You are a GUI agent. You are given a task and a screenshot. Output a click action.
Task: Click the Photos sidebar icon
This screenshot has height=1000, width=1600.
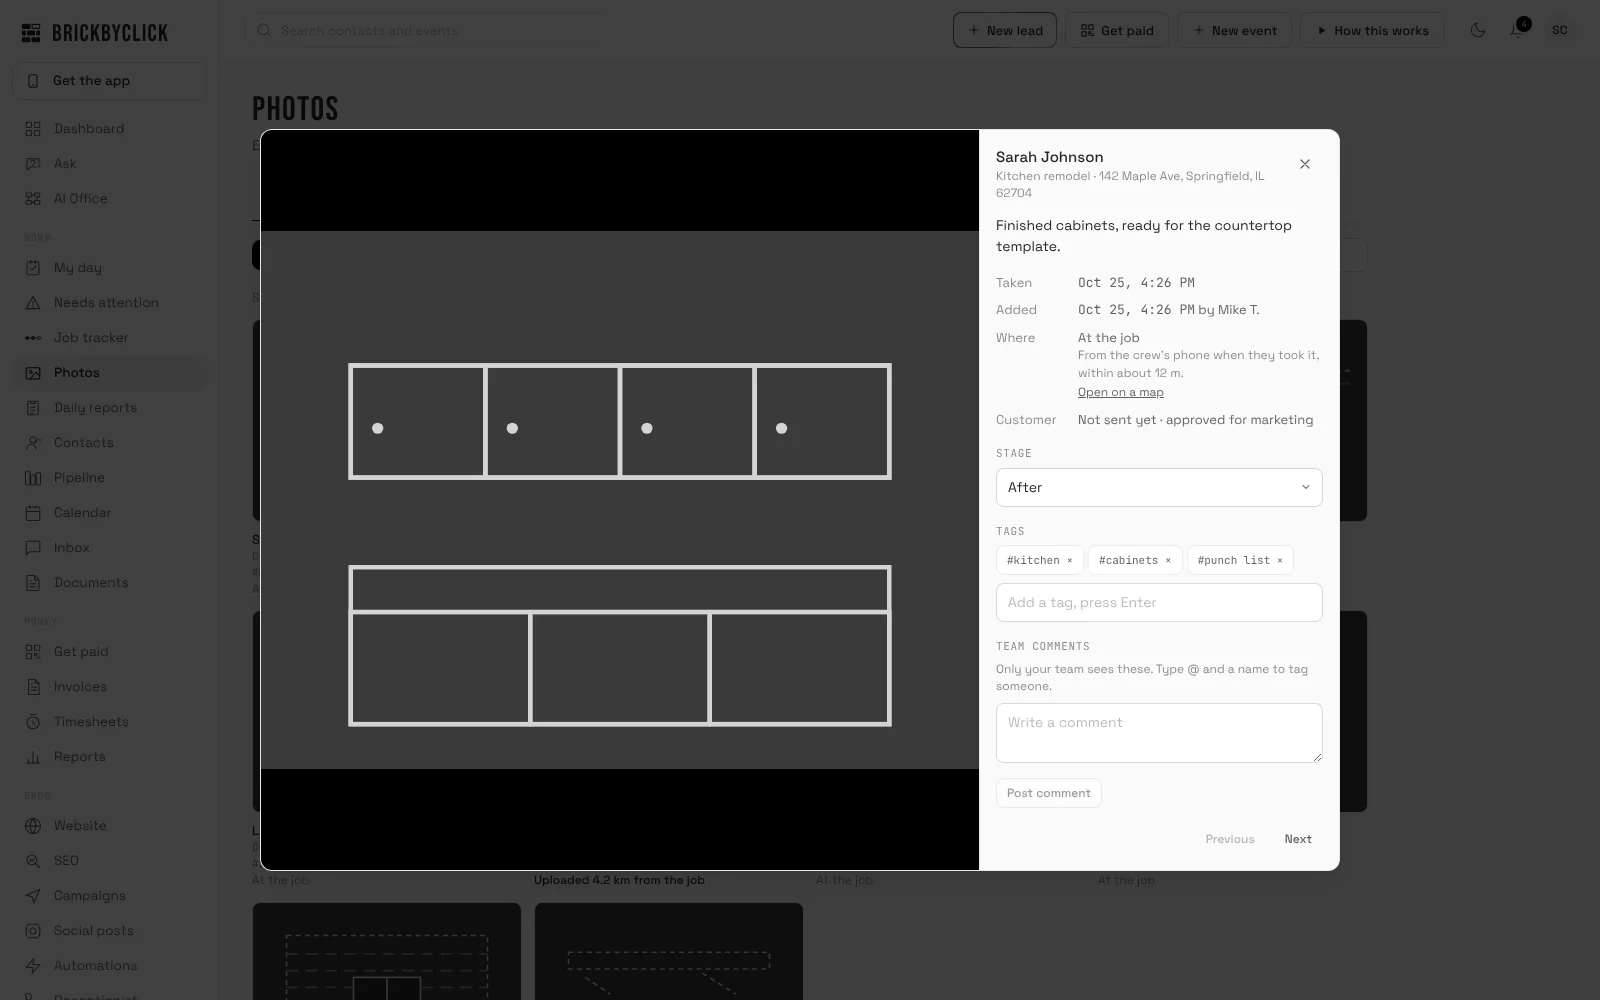tap(33, 373)
